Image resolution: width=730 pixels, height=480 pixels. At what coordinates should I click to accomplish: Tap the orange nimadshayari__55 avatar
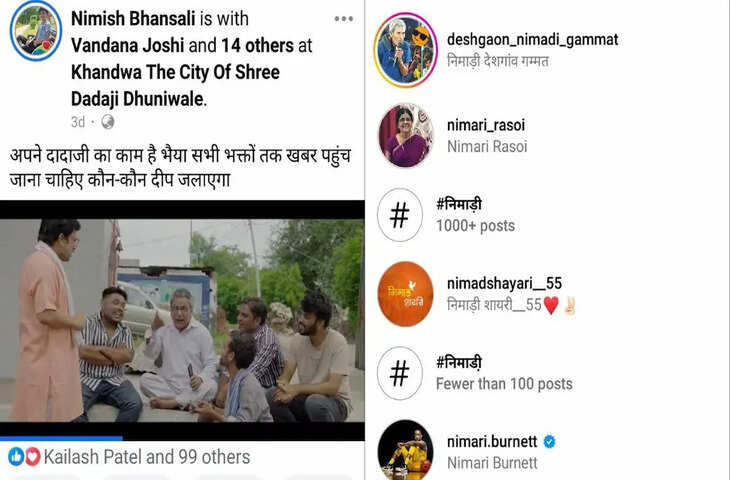coord(406,294)
